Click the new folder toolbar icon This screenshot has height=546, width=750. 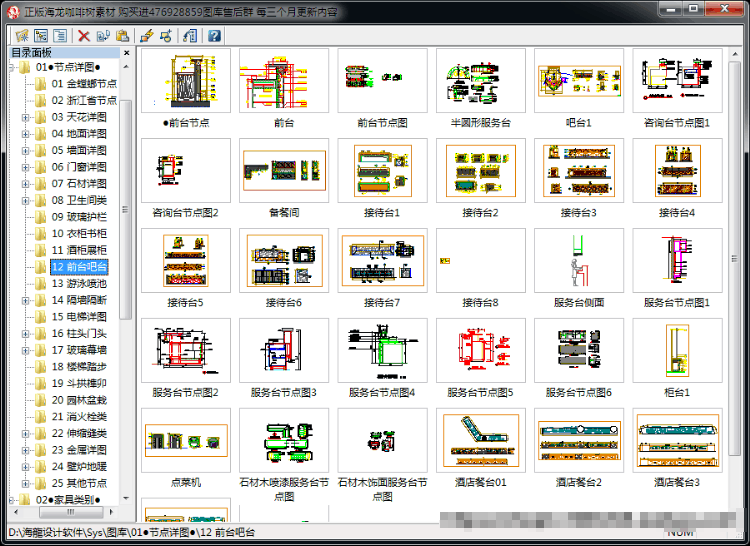(21, 35)
